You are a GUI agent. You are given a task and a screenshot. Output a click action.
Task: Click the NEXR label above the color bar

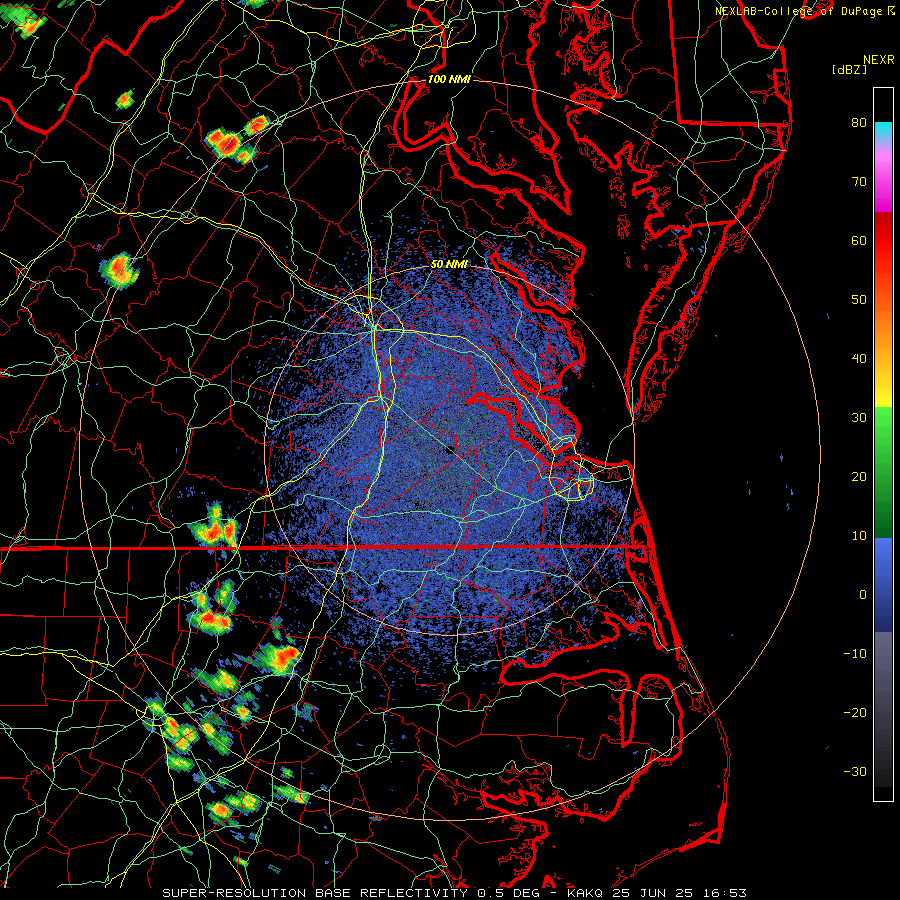coord(878,60)
